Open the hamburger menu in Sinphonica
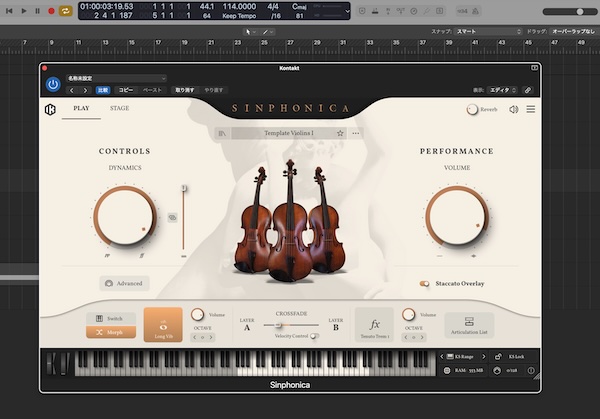 [x=531, y=109]
